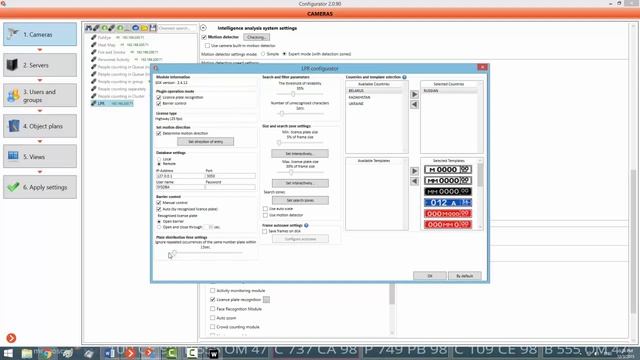The height and width of the screenshot is (360, 640).
Task: Click the blue round icon in the camera toolbar
Action: [136, 28]
